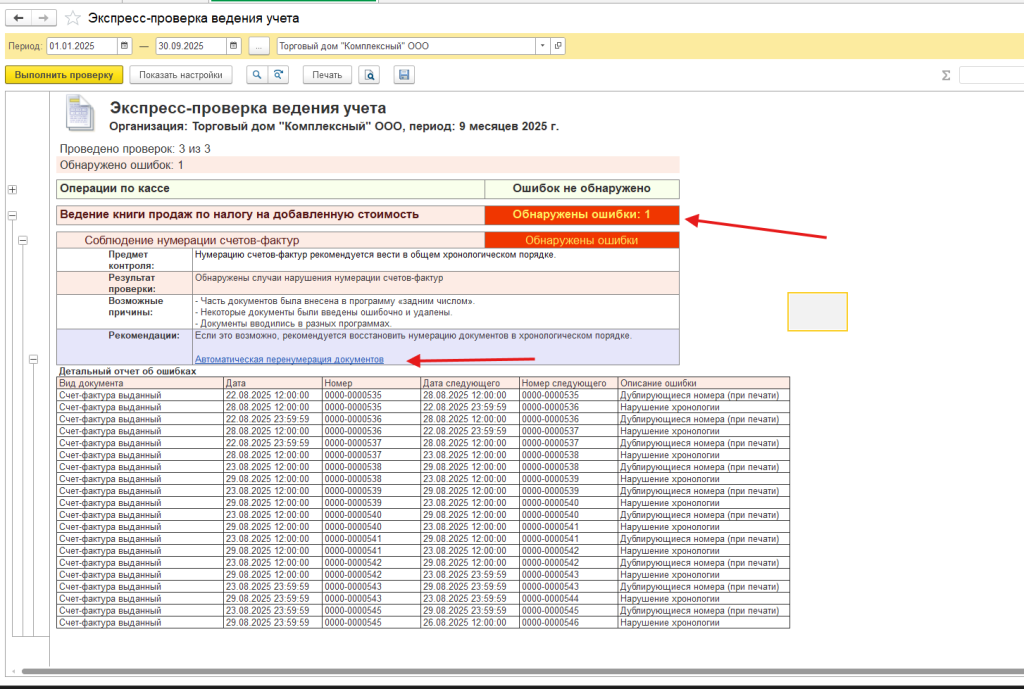The width and height of the screenshot is (1024, 689).
Task: Add this form to favorites with the star
Action: [72, 18]
